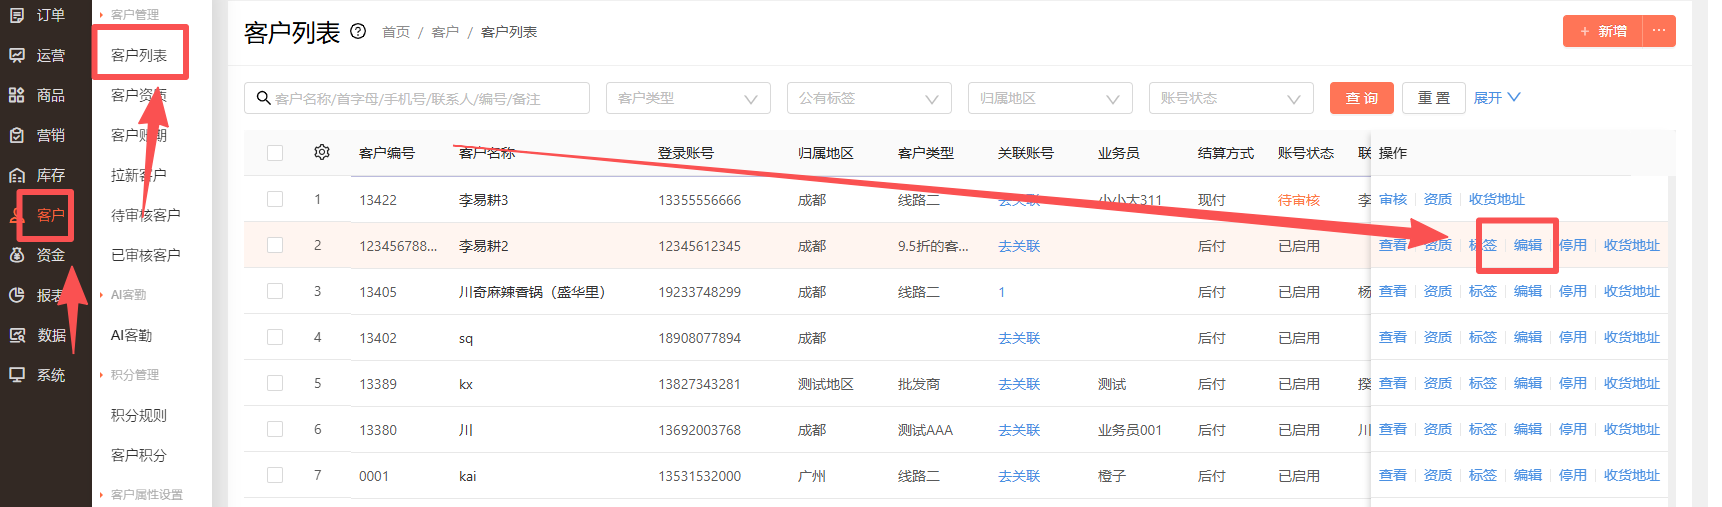Image resolution: width=1722 pixels, height=507 pixels.
Task: Open the 账号状态 dropdown
Action: pos(1231,98)
